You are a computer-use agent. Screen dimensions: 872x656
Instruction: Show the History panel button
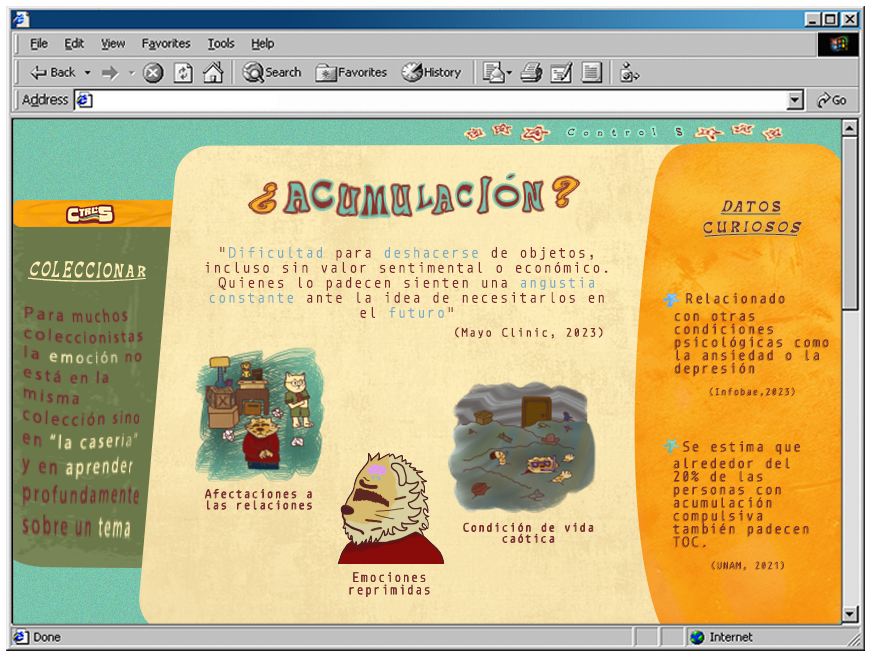click(x=432, y=73)
